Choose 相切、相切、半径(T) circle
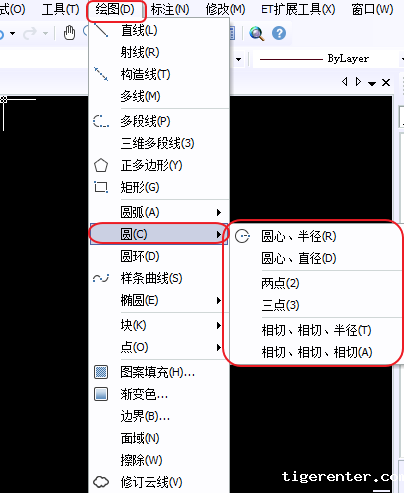Screen dimensions: 404x493 pyautogui.click(x=315, y=330)
